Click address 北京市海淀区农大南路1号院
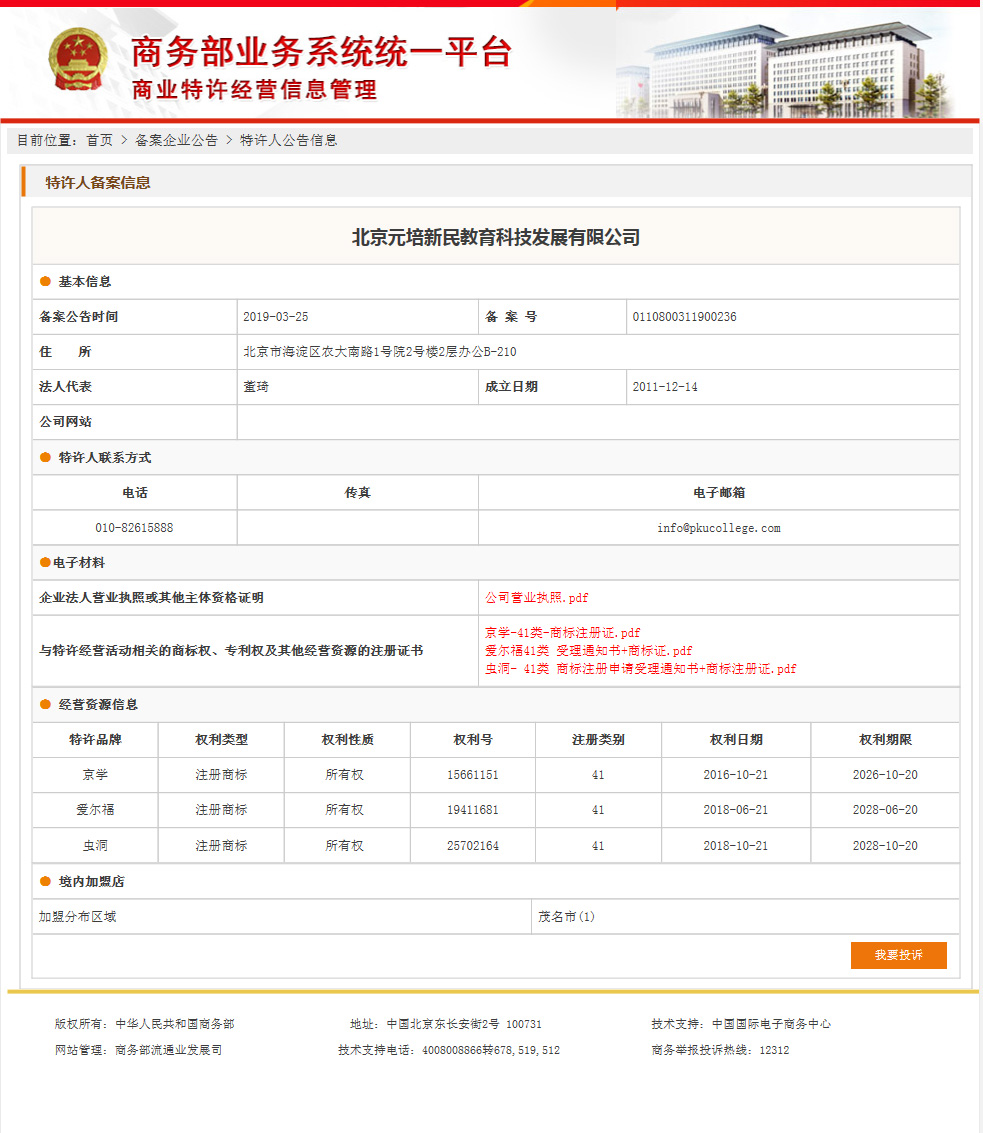 [x=379, y=352]
